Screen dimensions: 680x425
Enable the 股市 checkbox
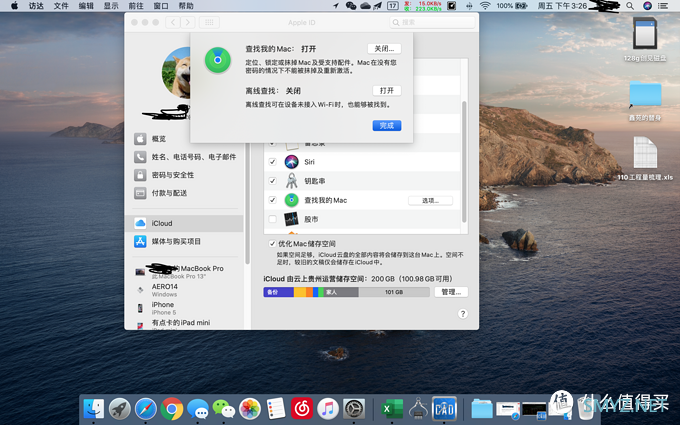(x=272, y=219)
